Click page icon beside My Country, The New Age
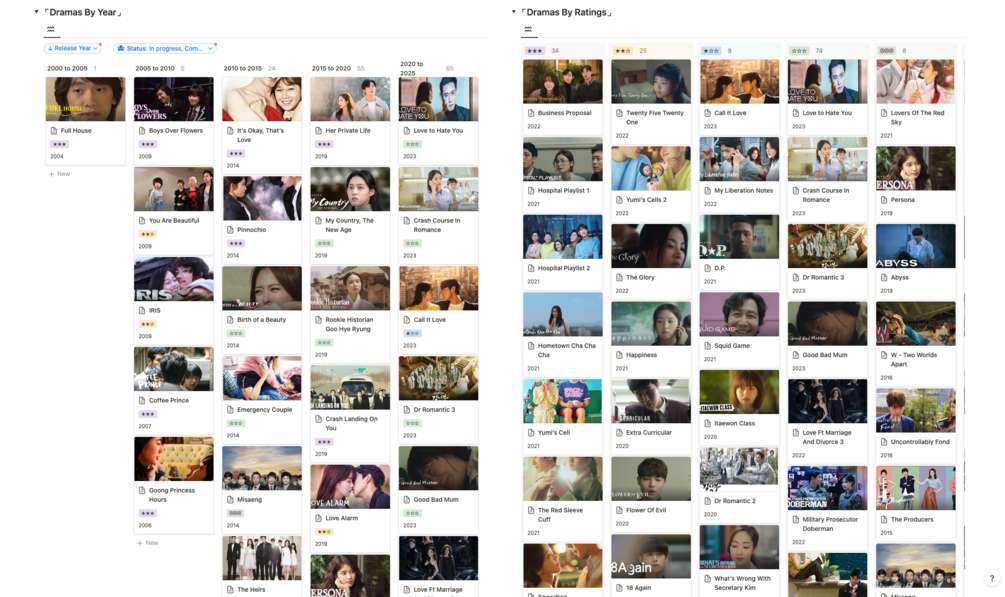Screen dimensions: 1005x597 tap(319, 221)
